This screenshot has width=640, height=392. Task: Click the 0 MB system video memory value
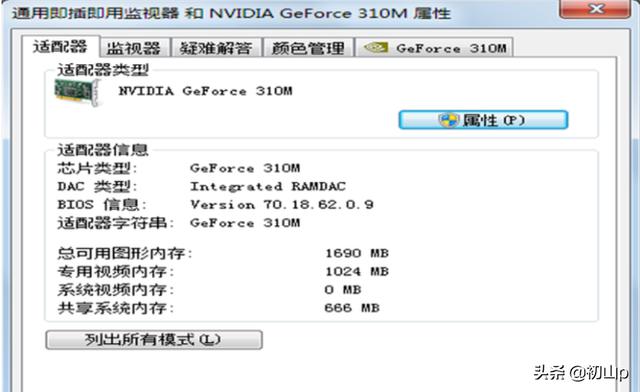pyautogui.click(x=343, y=290)
